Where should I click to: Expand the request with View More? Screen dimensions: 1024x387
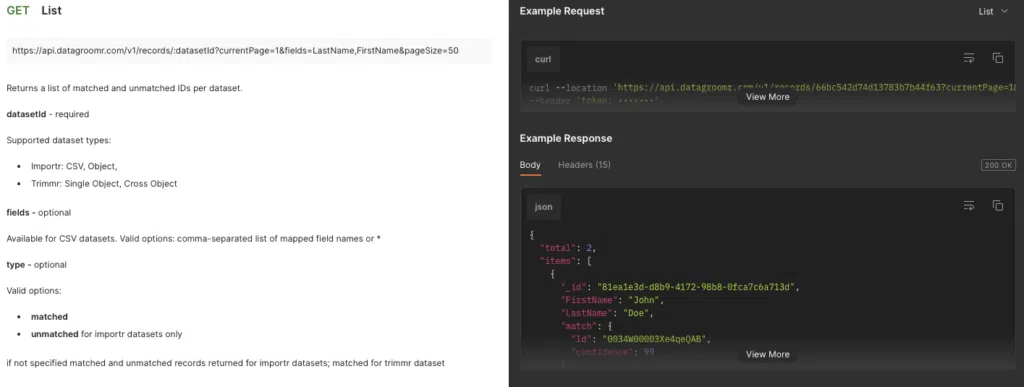coord(767,97)
